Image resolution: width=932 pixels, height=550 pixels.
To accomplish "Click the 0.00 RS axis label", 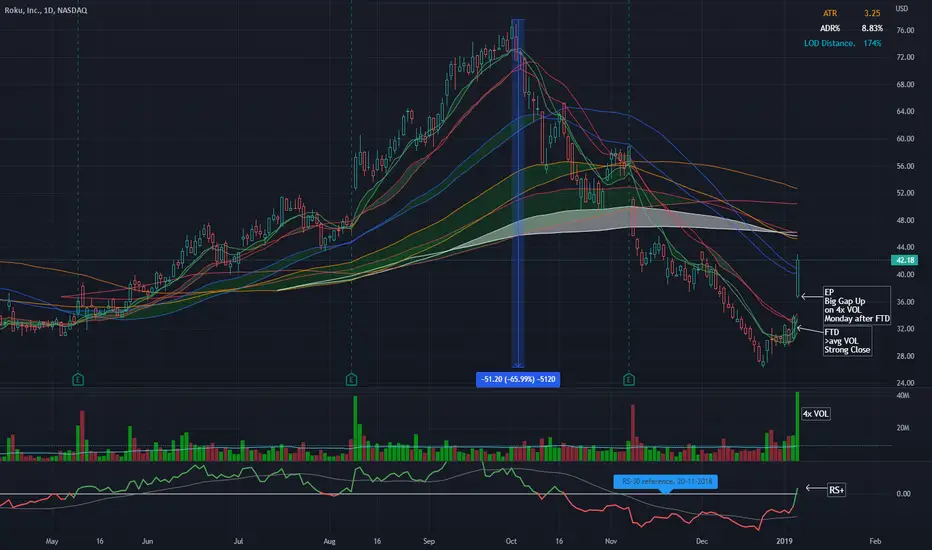I will pos(903,494).
